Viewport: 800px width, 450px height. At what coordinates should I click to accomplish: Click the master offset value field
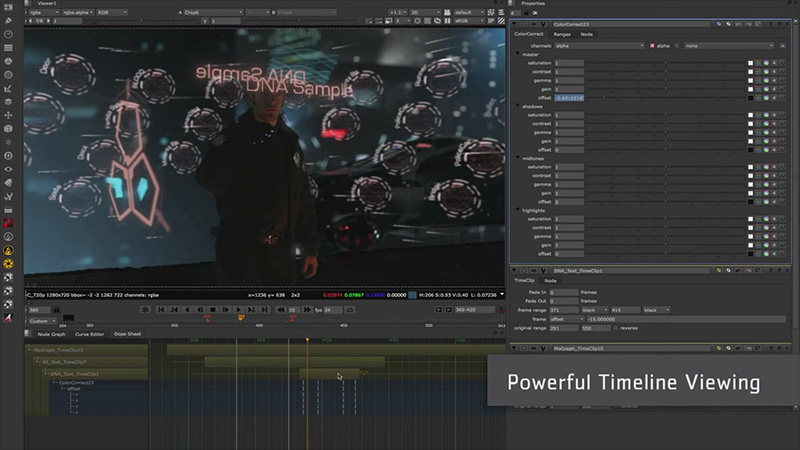pos(569,98)
